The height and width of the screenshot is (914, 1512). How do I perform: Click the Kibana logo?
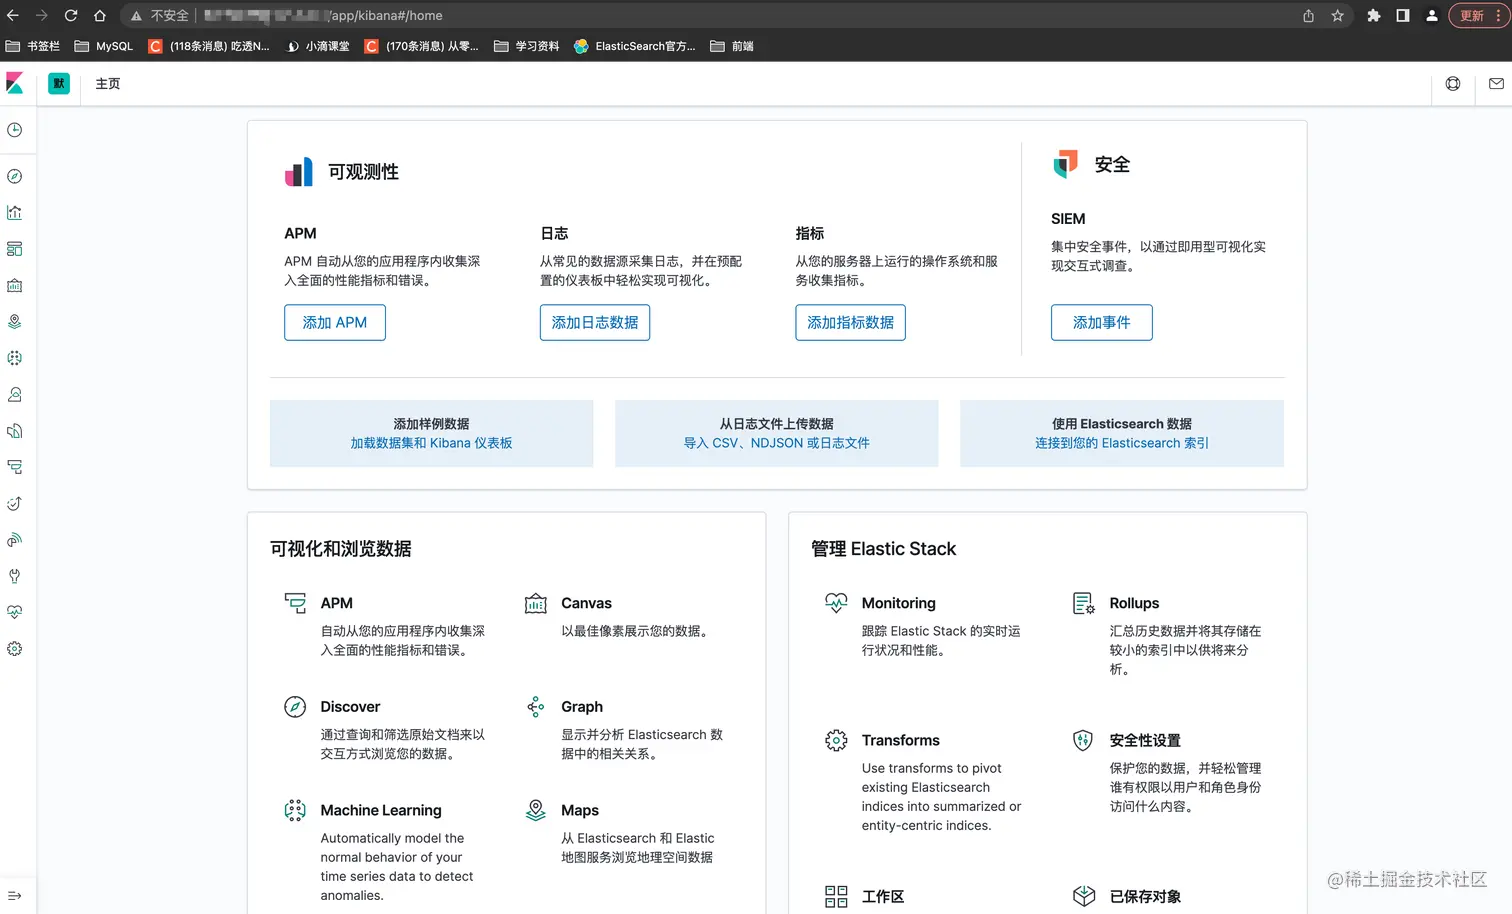pyautogui.click(x=15, y=84)
